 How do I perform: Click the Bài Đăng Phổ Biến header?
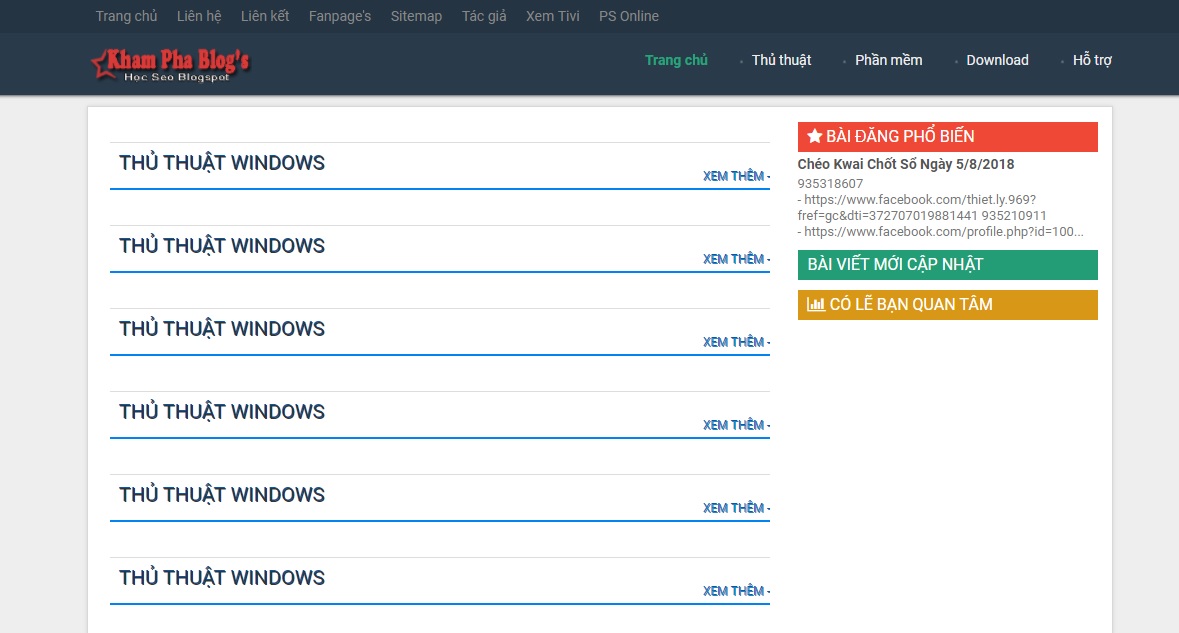(x=947, y=137)
